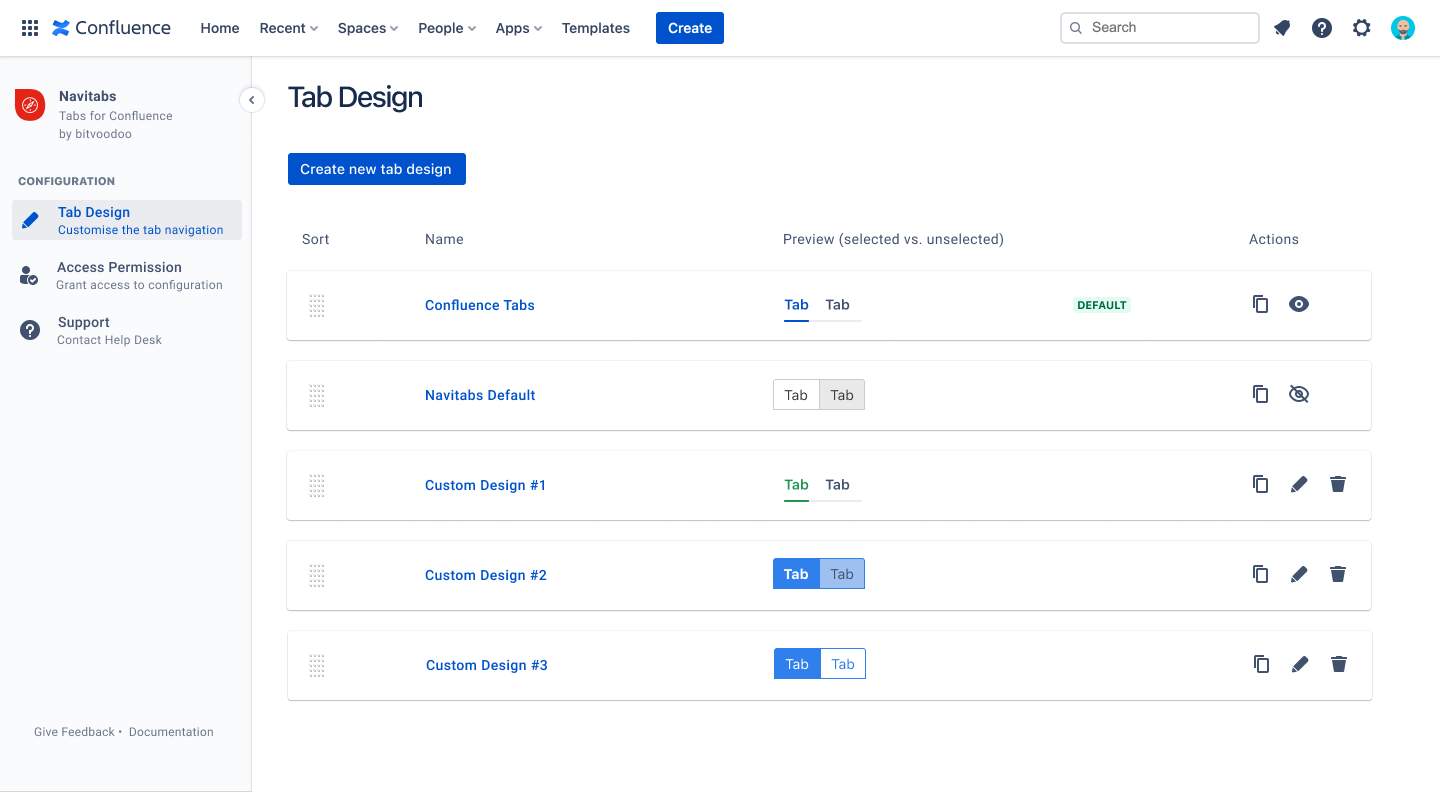
Task: Grab the sort handle for Custom Design #2
Action: (x=317, y=576)
